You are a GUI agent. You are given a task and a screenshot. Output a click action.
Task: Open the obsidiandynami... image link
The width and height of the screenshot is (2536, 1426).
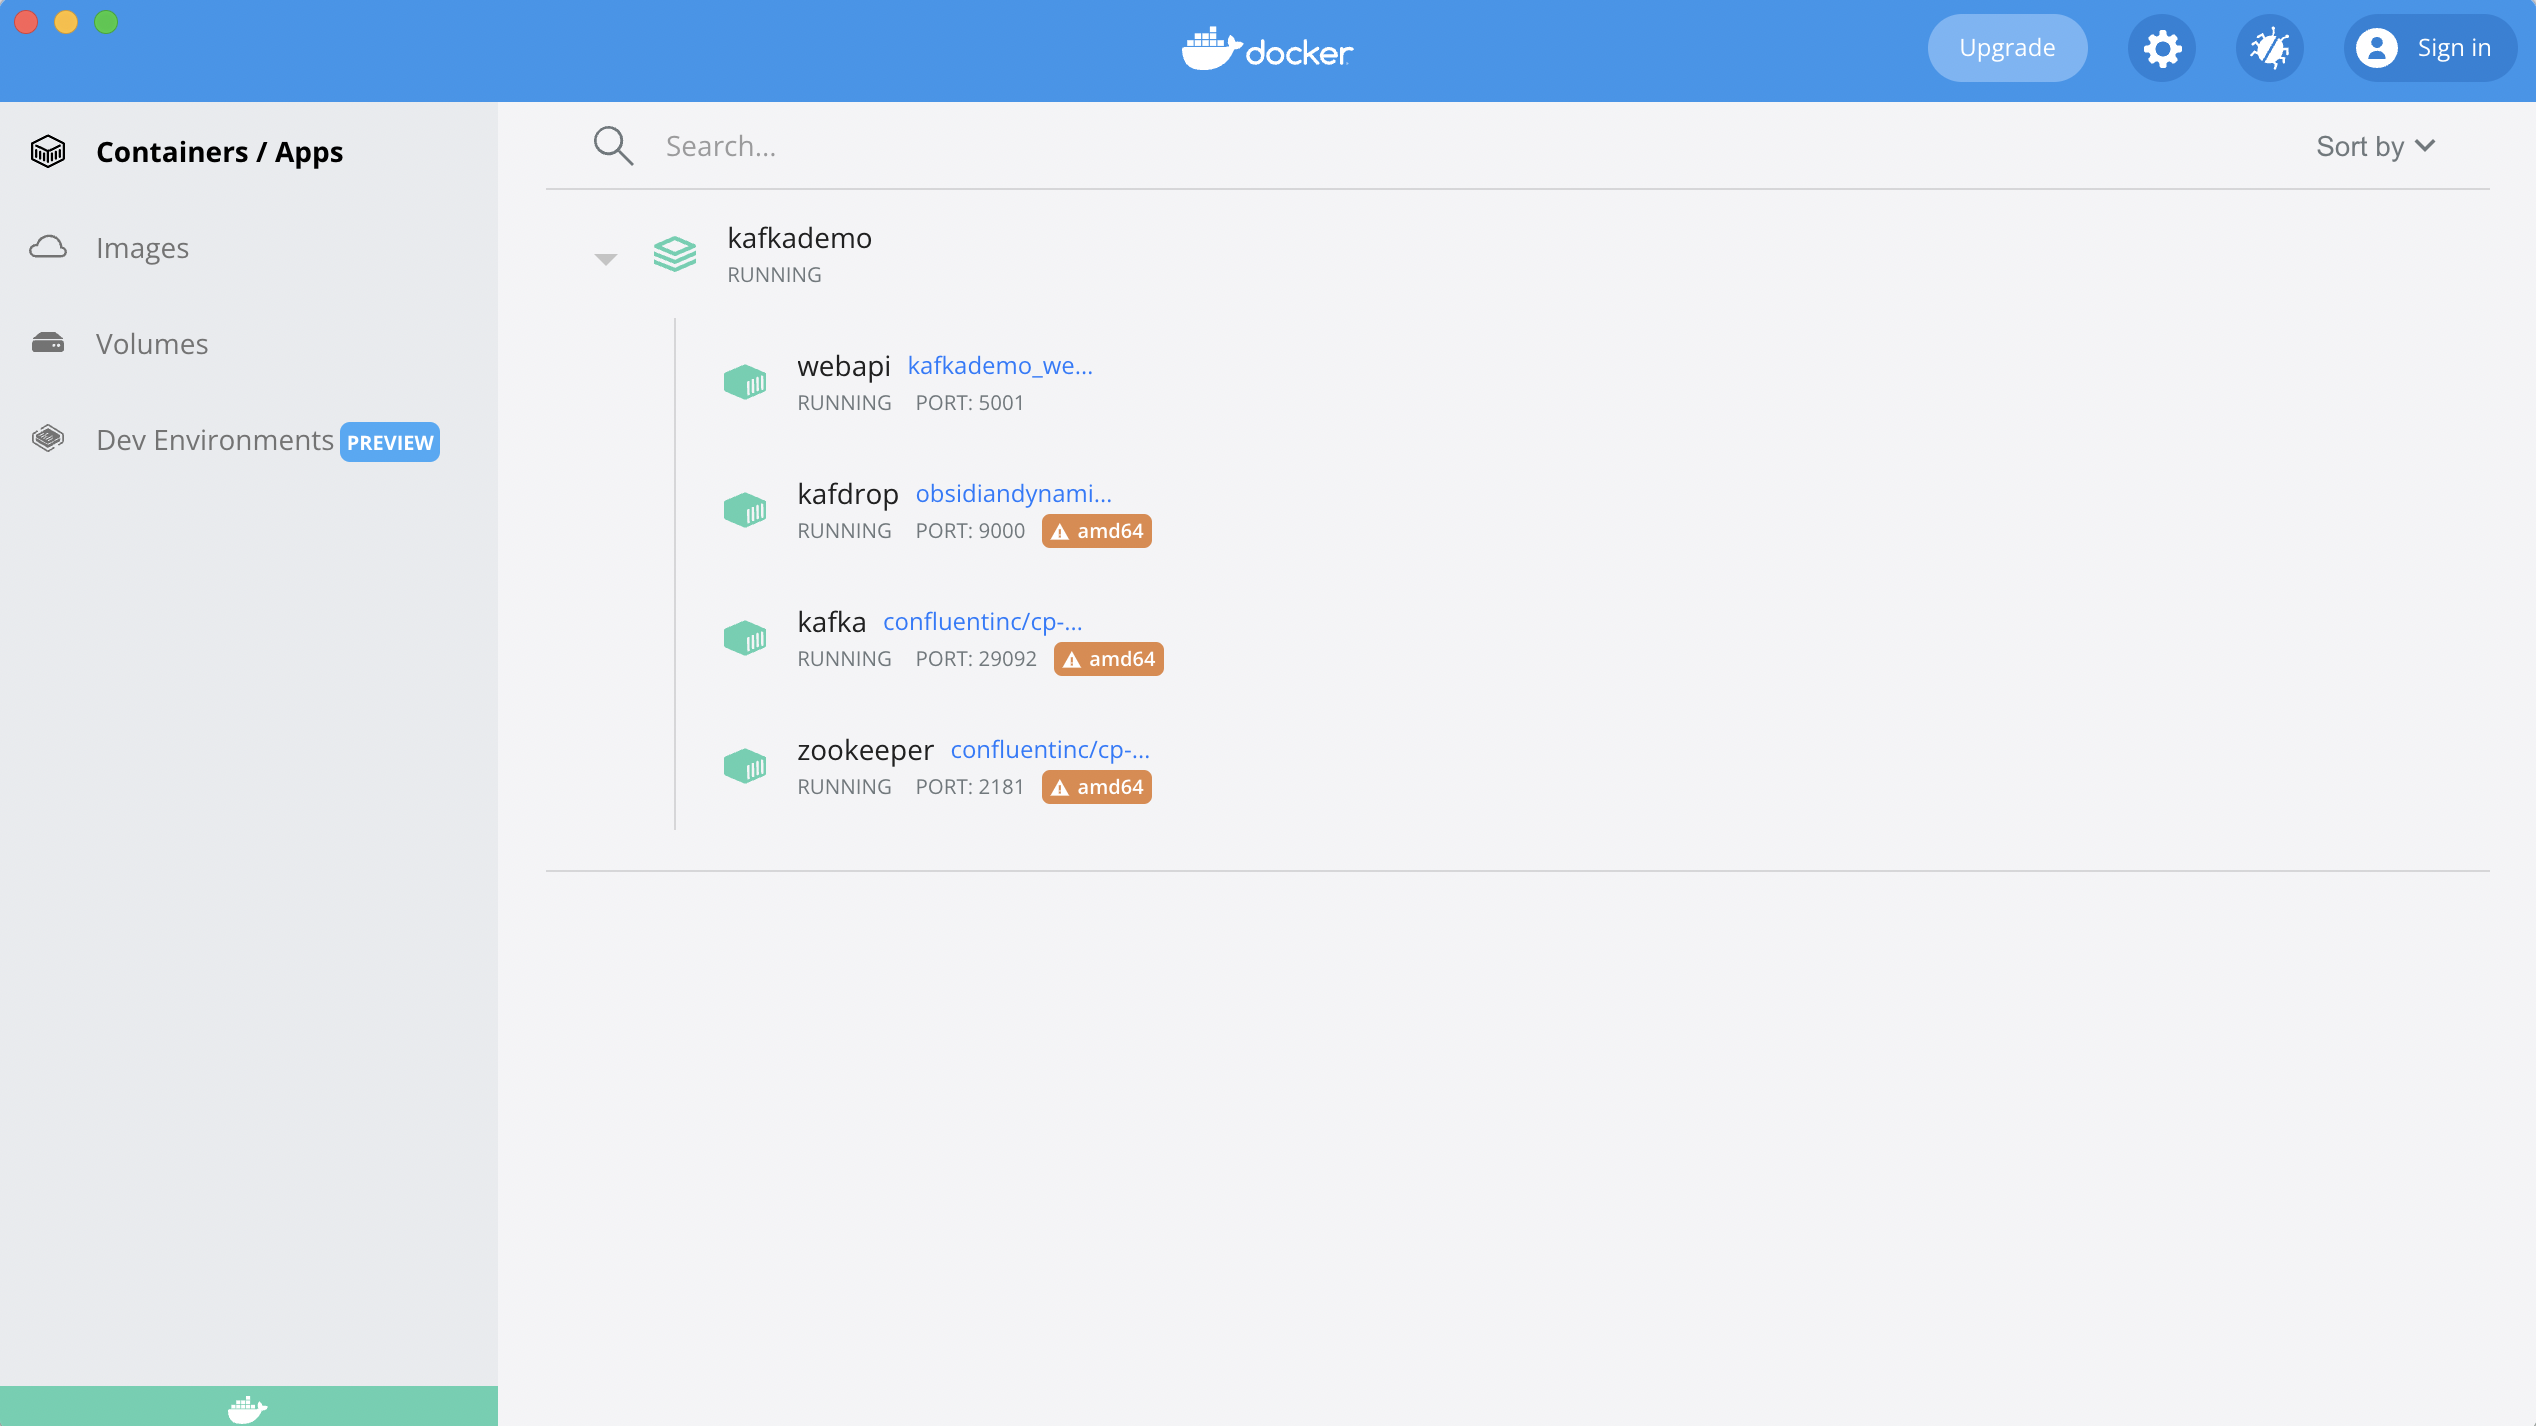1014,494
